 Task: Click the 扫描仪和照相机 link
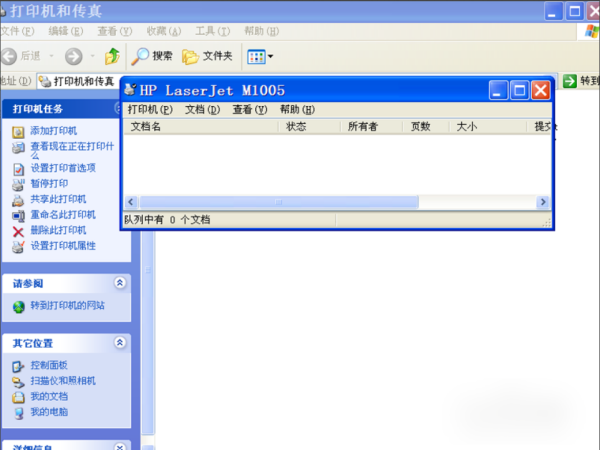pyautogui.click(x=63, y=381)
